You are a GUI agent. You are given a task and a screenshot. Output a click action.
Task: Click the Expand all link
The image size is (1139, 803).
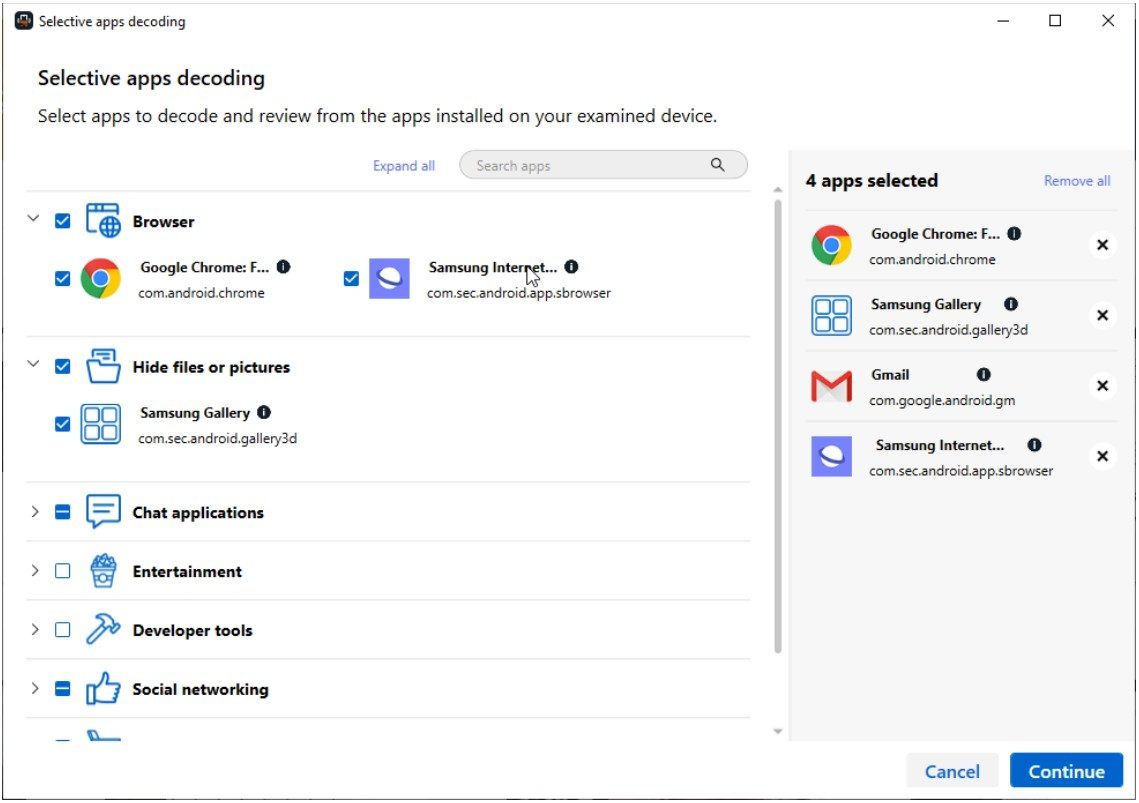pos(404,166)
